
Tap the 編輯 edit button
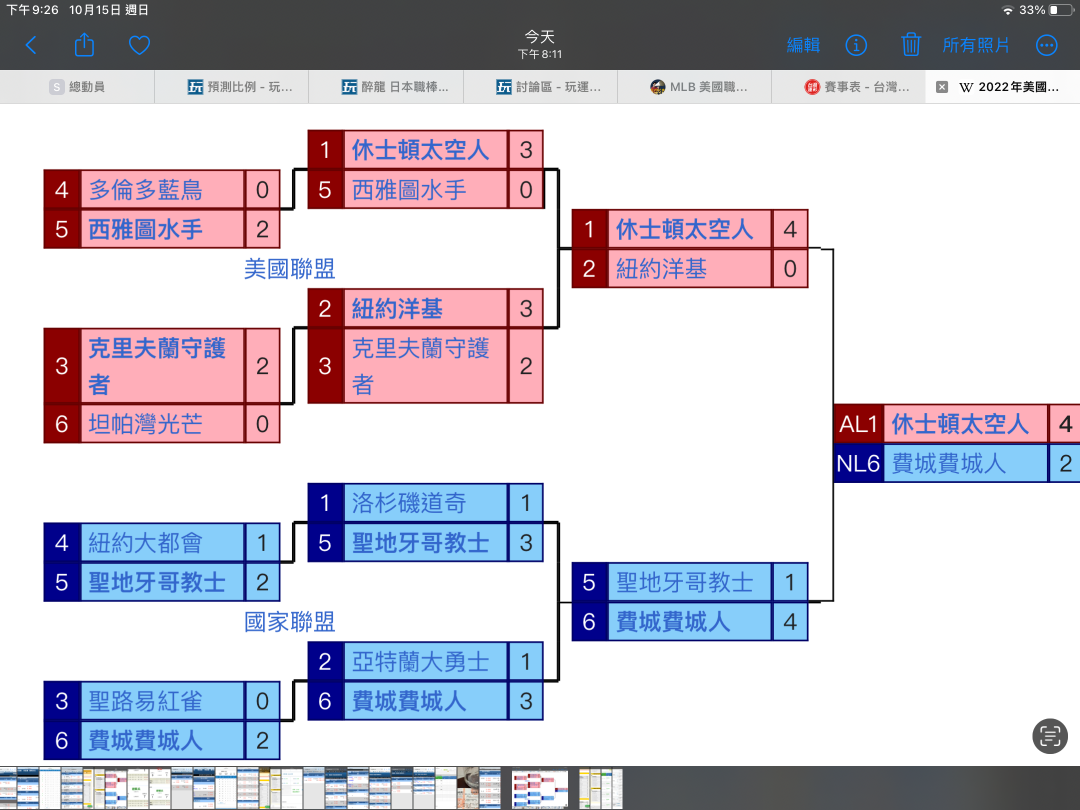click(803, 45)
